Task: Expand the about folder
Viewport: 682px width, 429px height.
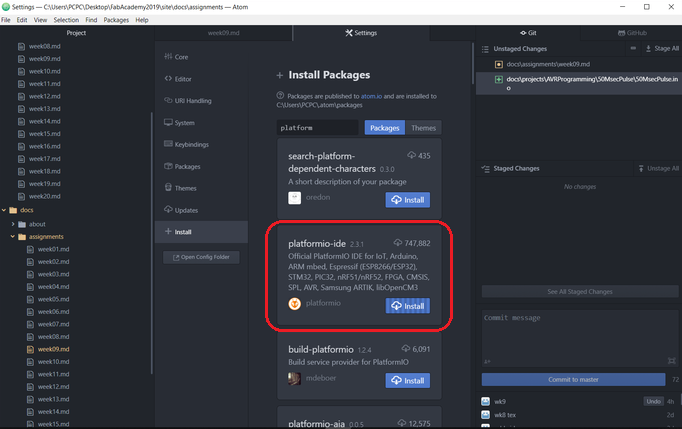Action: tap(12, 224)
